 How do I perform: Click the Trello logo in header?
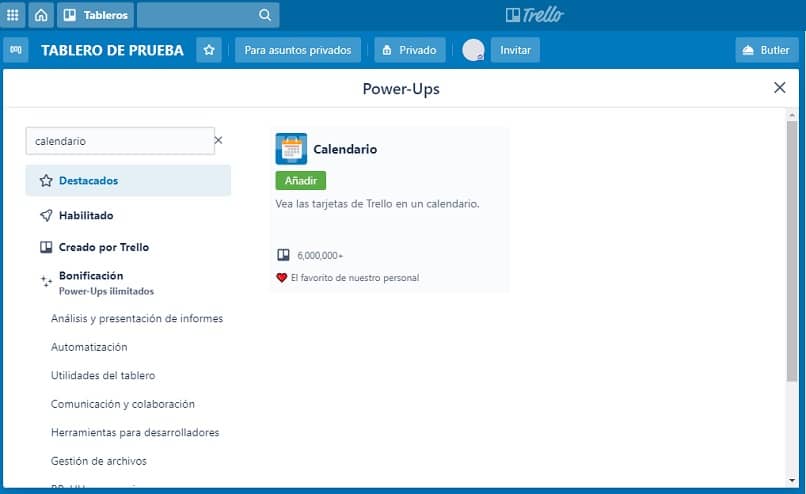[x=535, y=15]
